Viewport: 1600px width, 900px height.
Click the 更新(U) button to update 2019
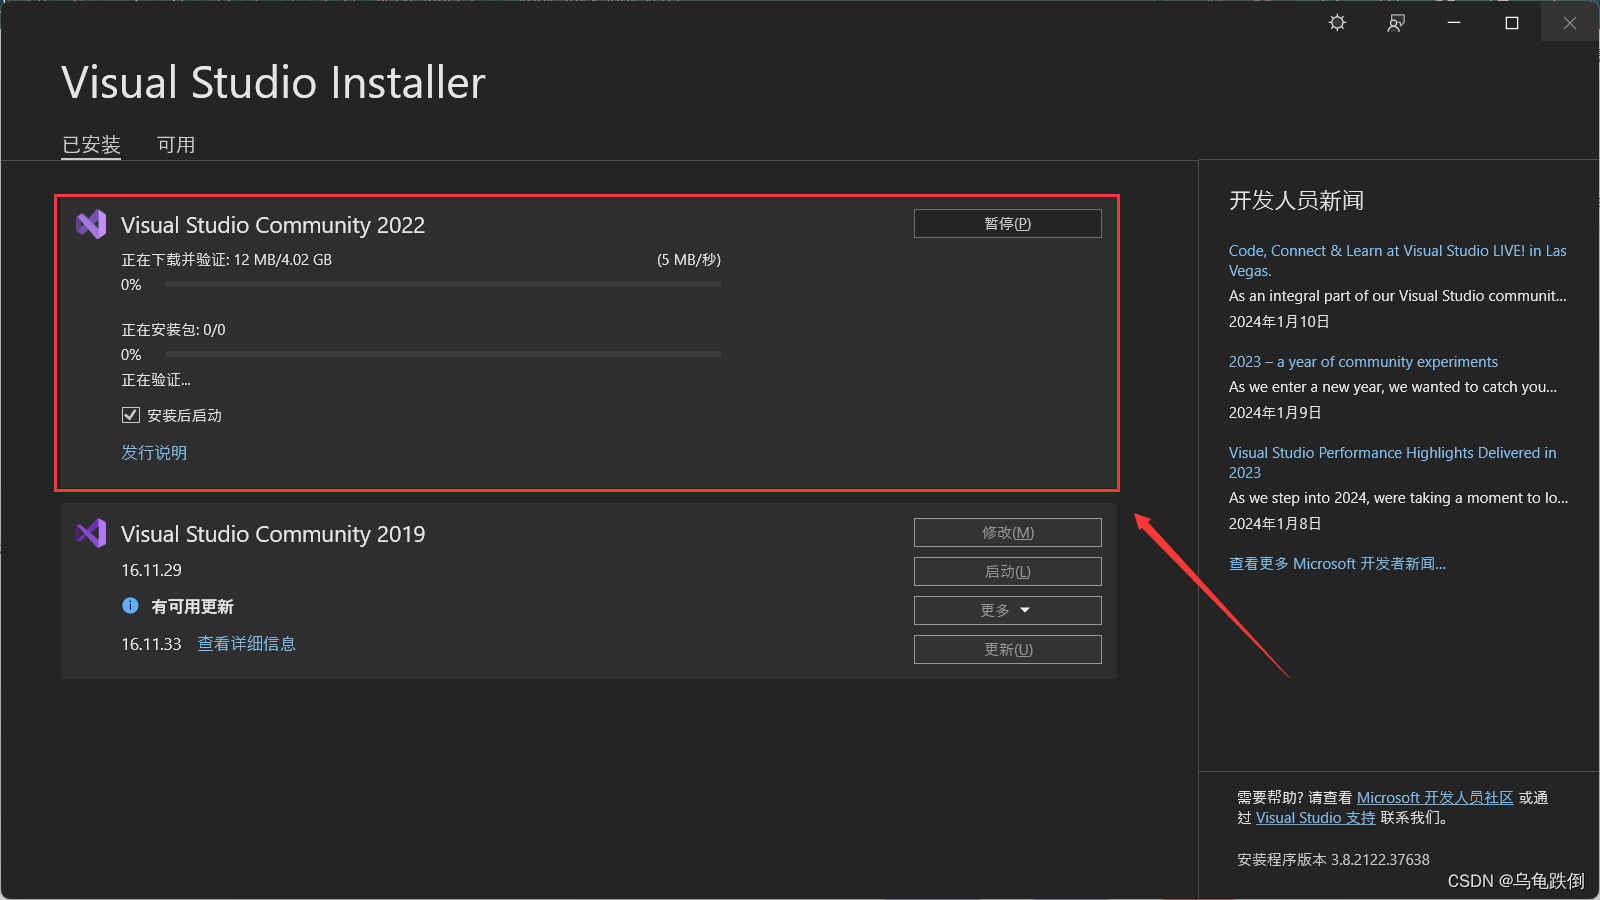coord(1007,649)
